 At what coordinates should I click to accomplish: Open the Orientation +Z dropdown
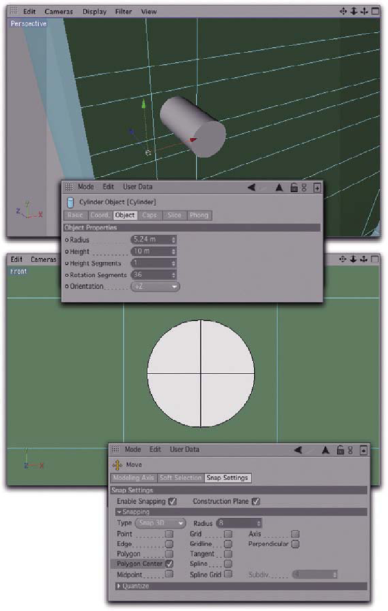click(155, 286)
